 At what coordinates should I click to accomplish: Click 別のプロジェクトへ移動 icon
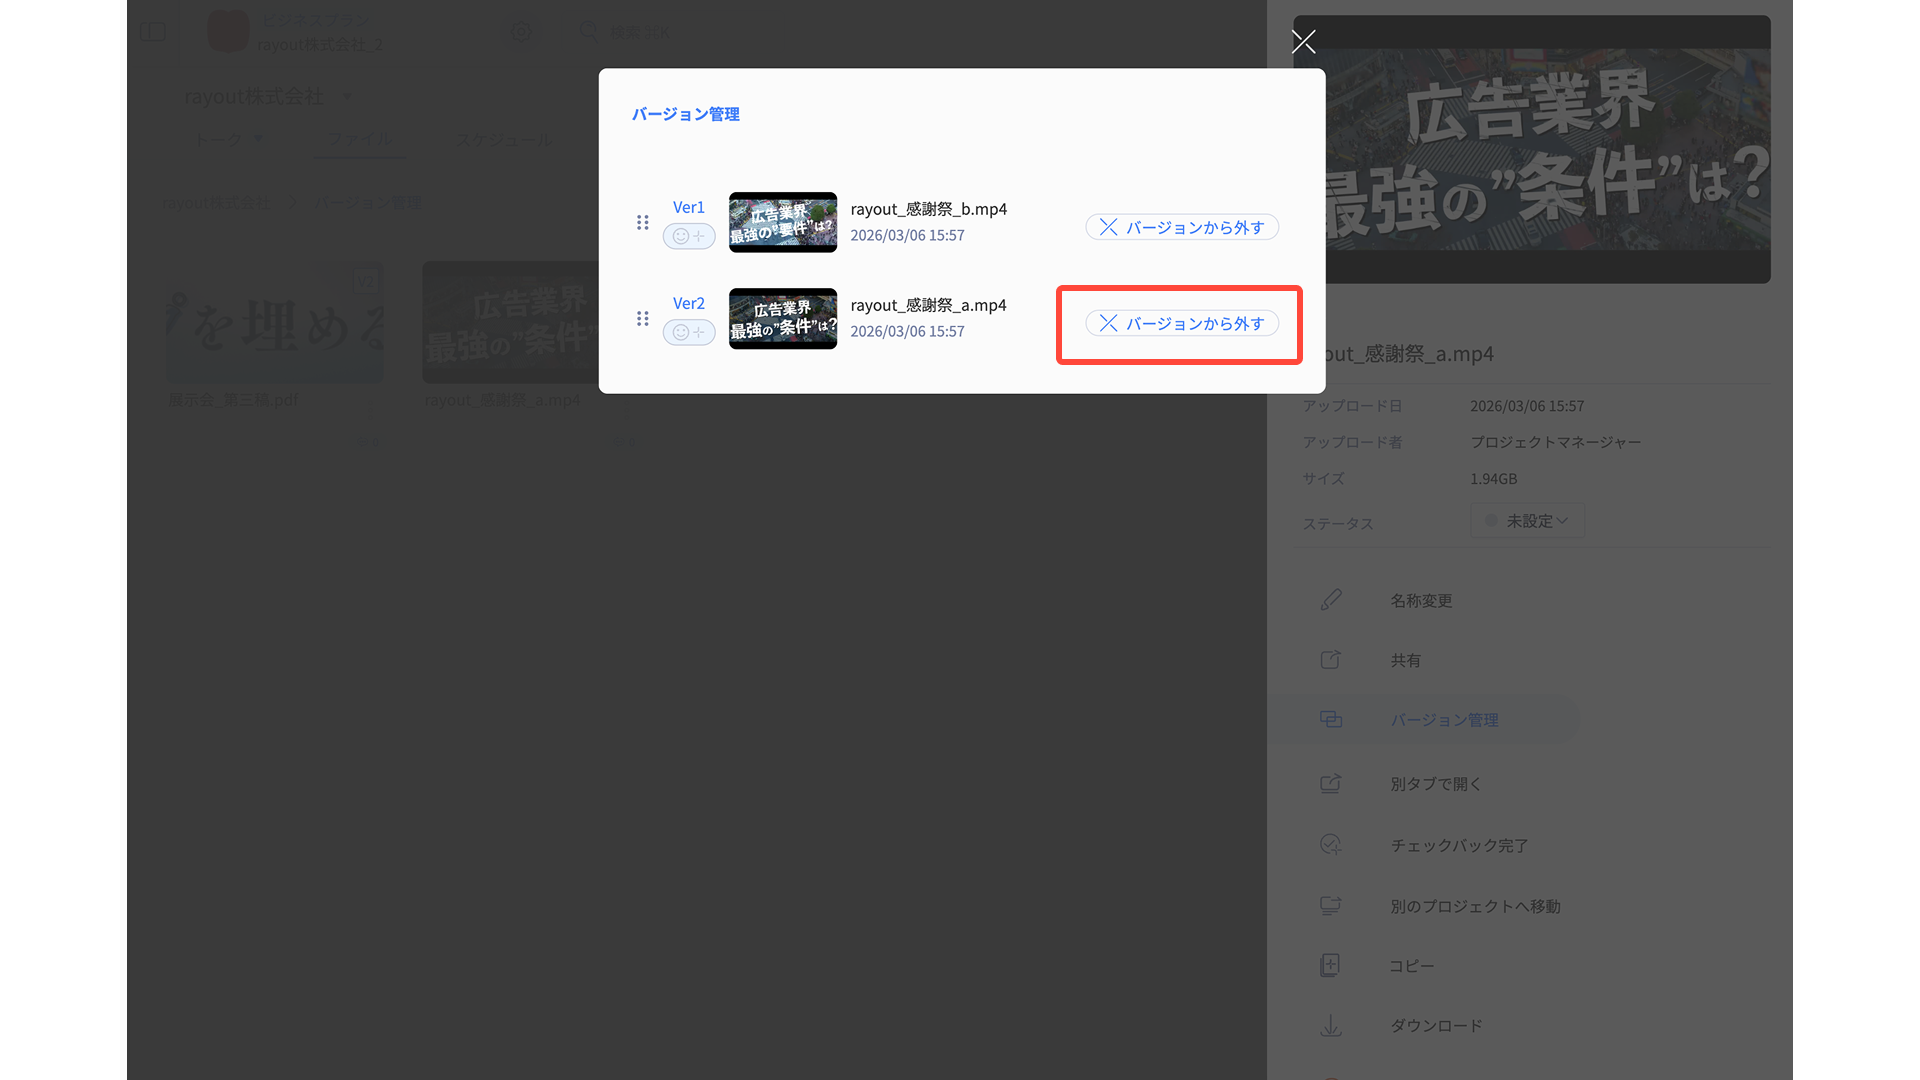coord(1330,906)
